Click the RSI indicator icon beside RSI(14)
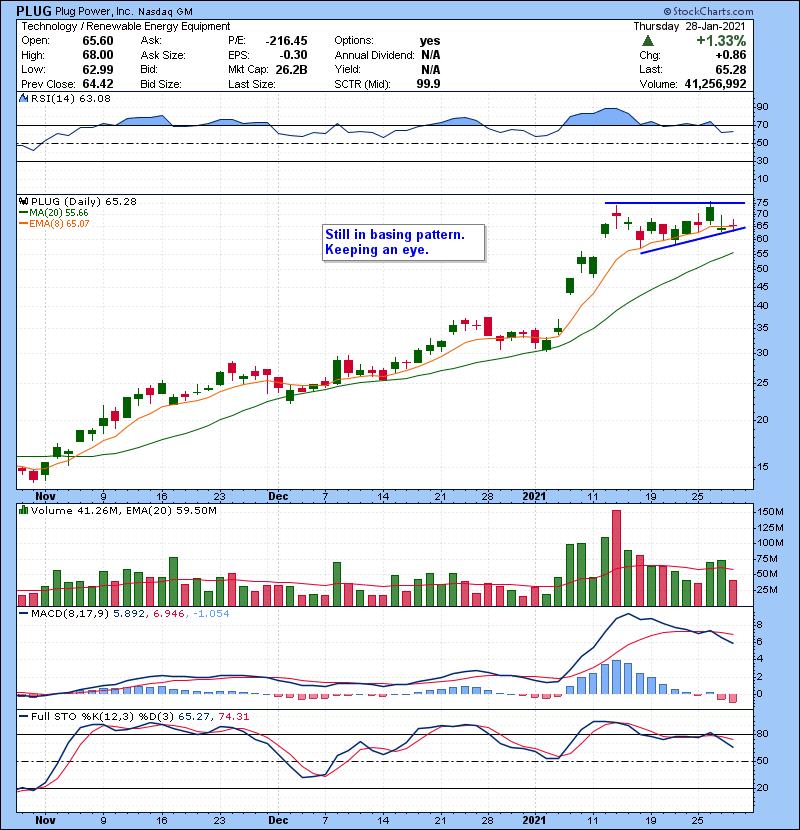Image resolution: width=800 pixels, height=830 pixels. [23, 98]
